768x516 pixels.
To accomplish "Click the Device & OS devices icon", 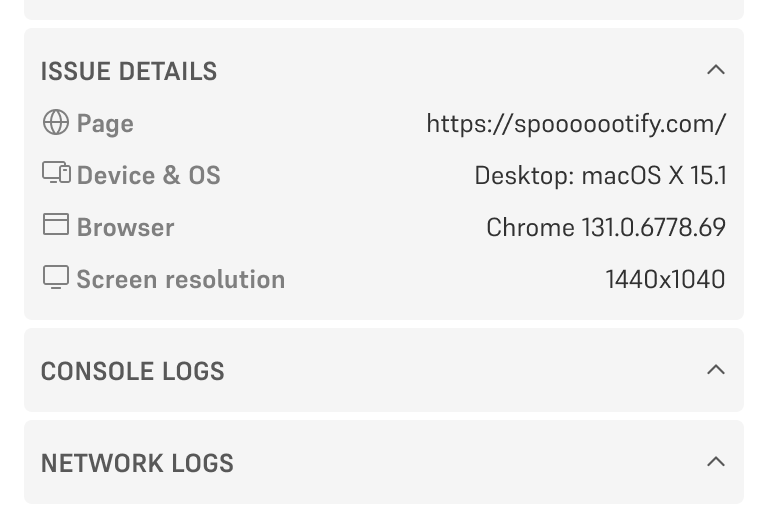I will coord(56,173).
